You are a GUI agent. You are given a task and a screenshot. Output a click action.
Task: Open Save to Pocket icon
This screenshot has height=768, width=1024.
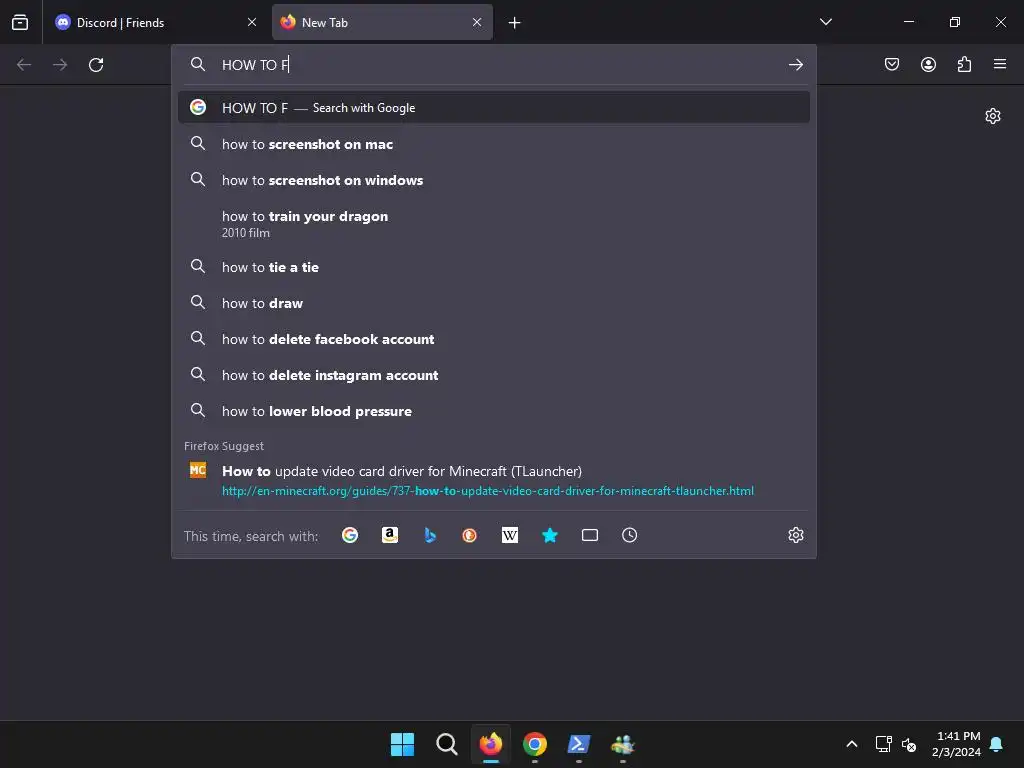click(892, 64)
